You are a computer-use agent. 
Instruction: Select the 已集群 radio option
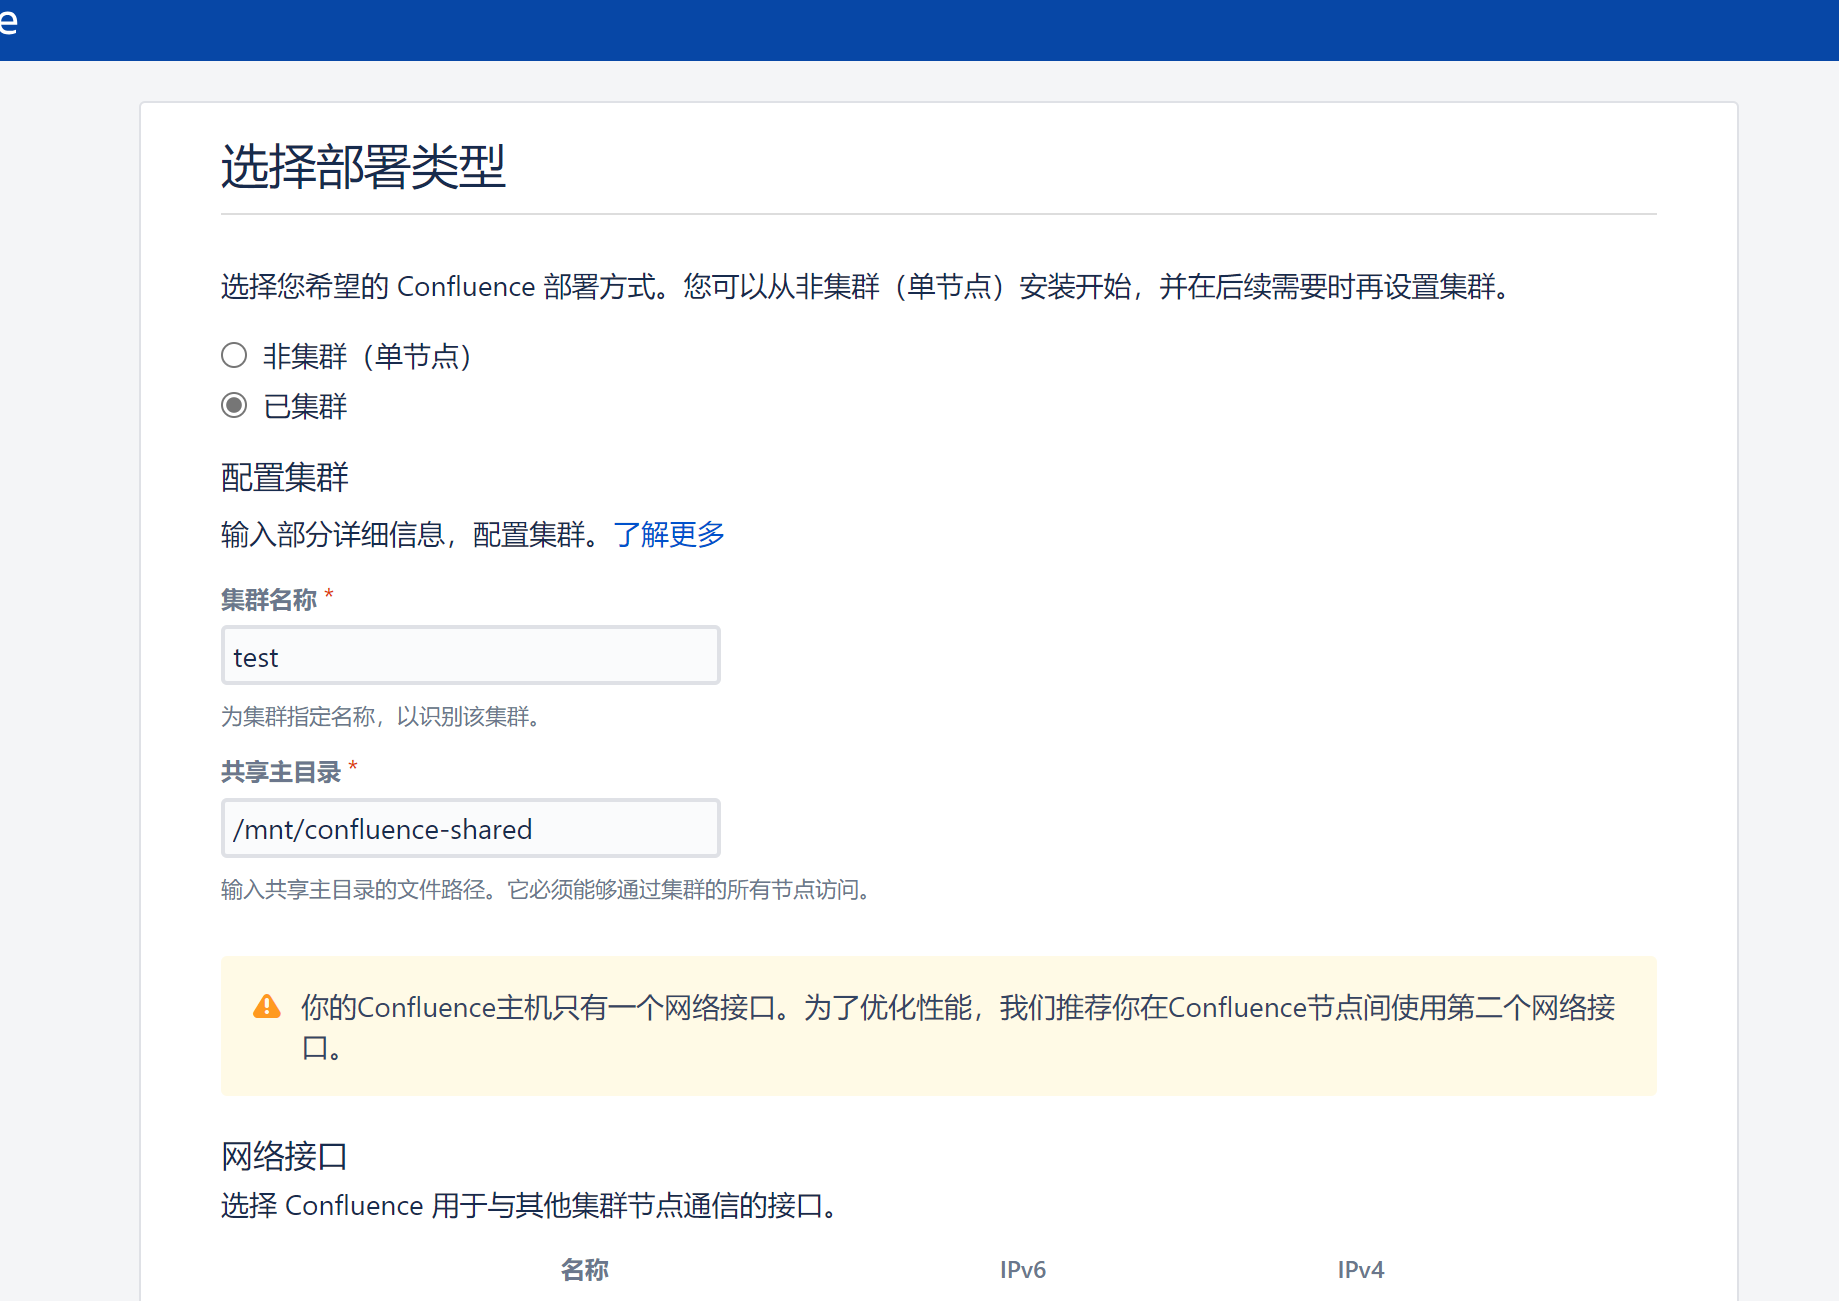click(x=234, y=405)
